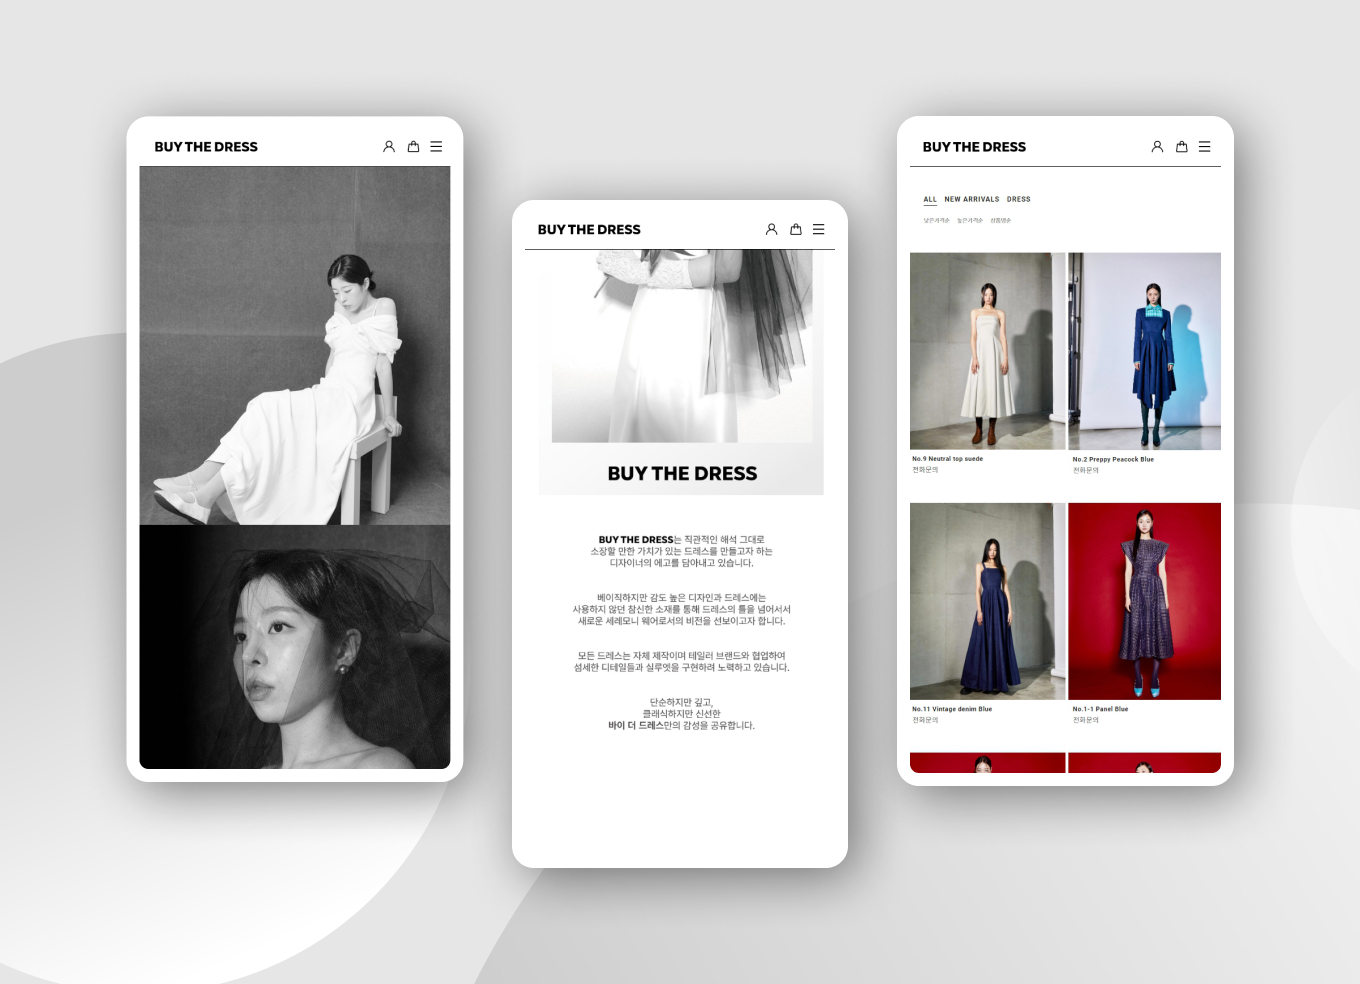The image size is (1360, 984).
Task: Select the DRESS category tab
Action: tap(1019, 199)
